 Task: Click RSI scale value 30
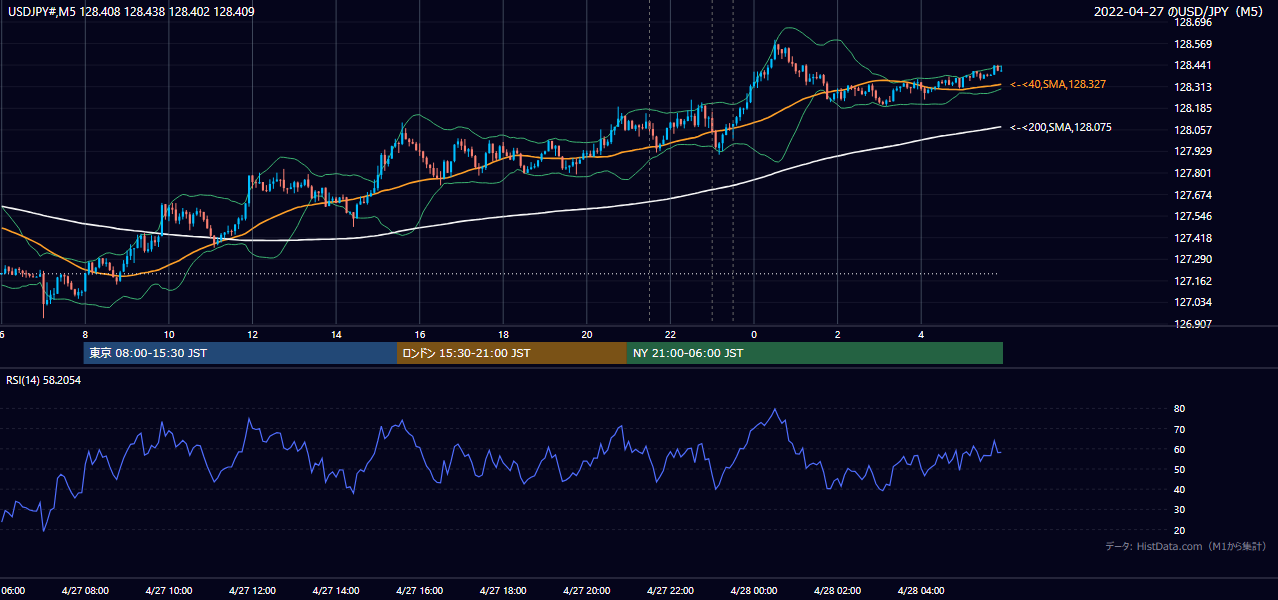[1179, 510]
